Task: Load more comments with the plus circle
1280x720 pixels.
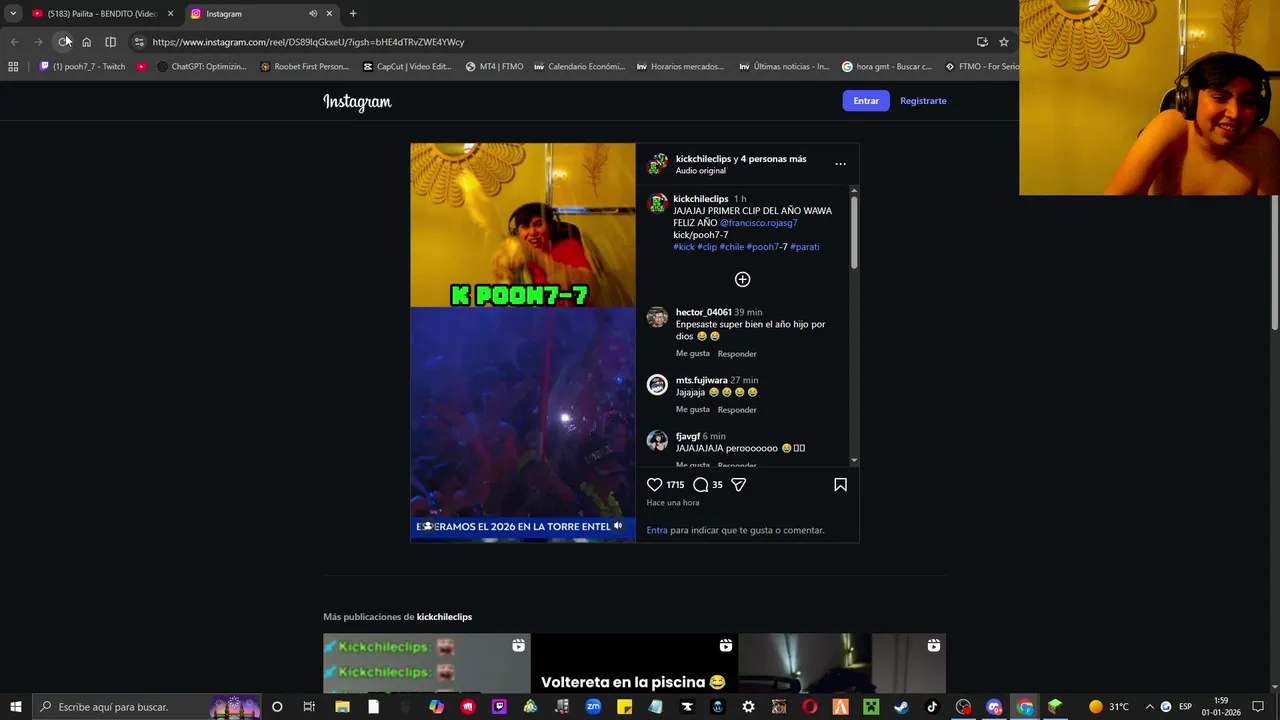Action: point(742,279)
